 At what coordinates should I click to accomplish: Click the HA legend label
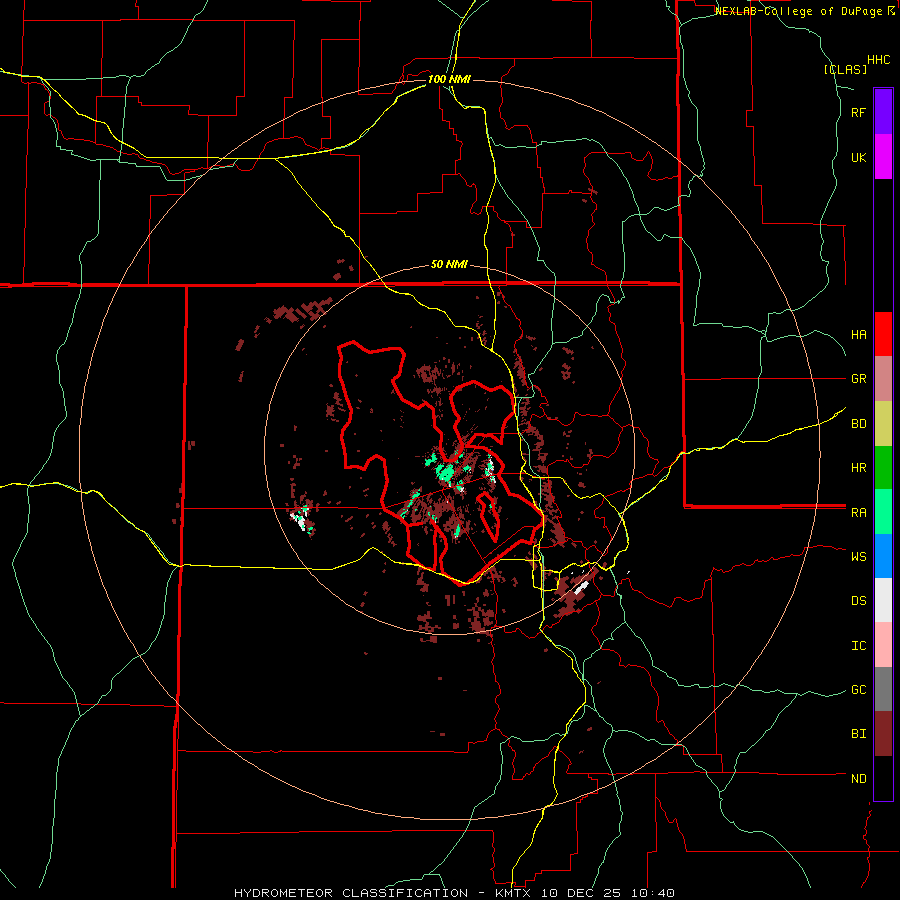(858, 335)
